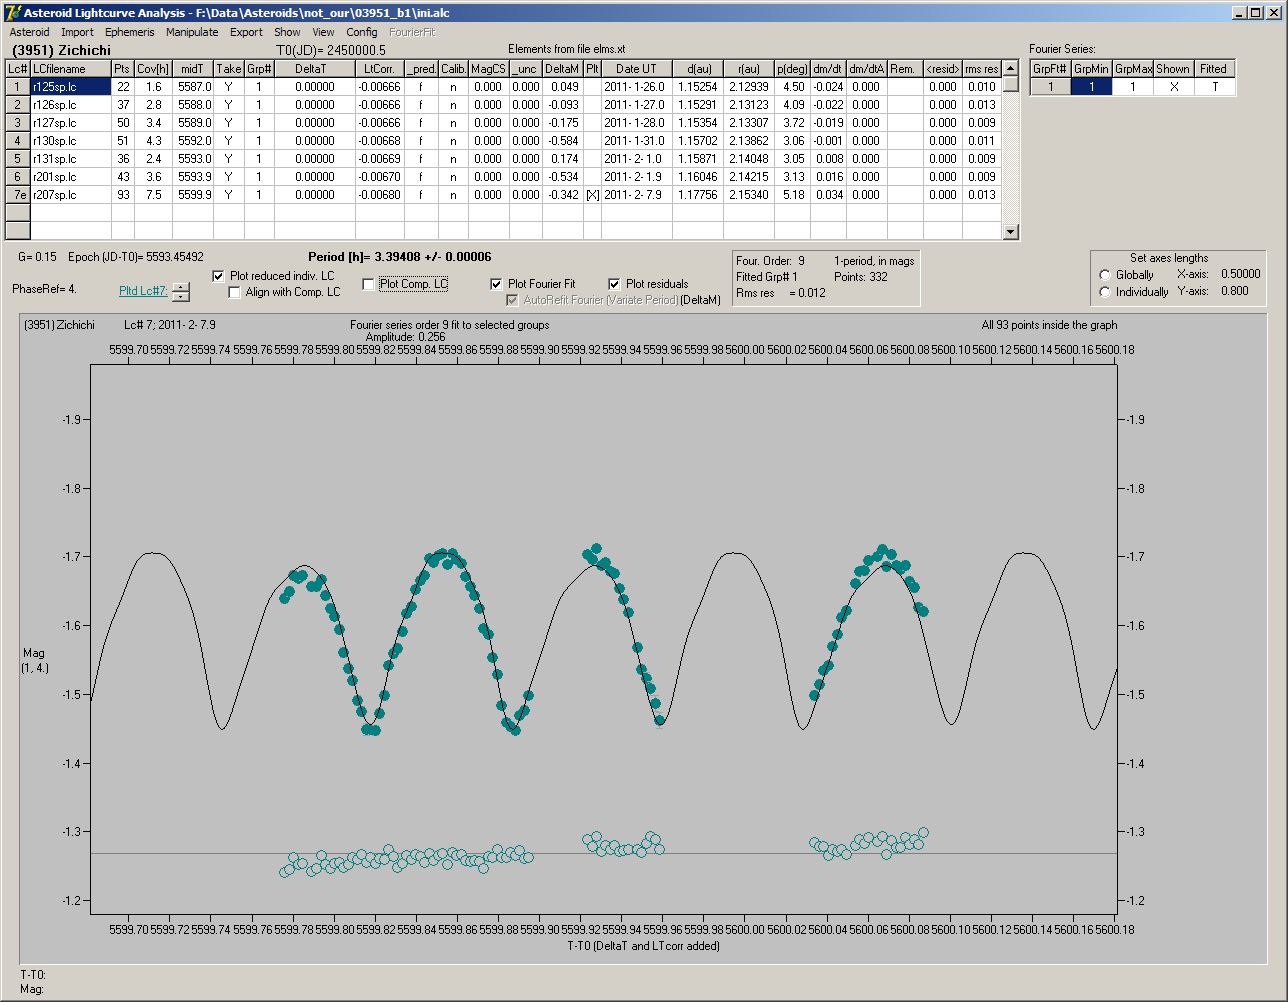
Task: Click row header 4 in table
Action: click(18, 141)
